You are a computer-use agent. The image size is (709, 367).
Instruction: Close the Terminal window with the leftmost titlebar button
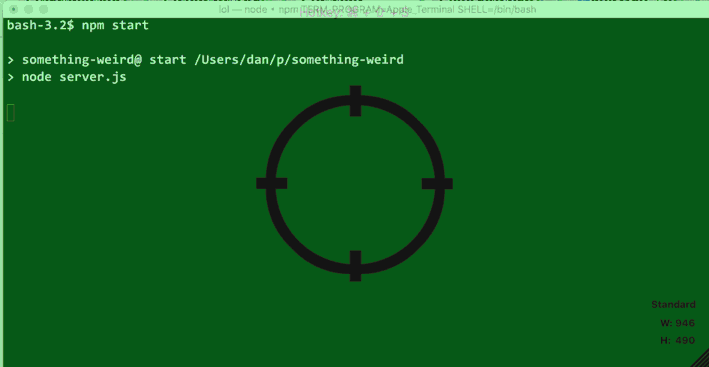(14, 9)
